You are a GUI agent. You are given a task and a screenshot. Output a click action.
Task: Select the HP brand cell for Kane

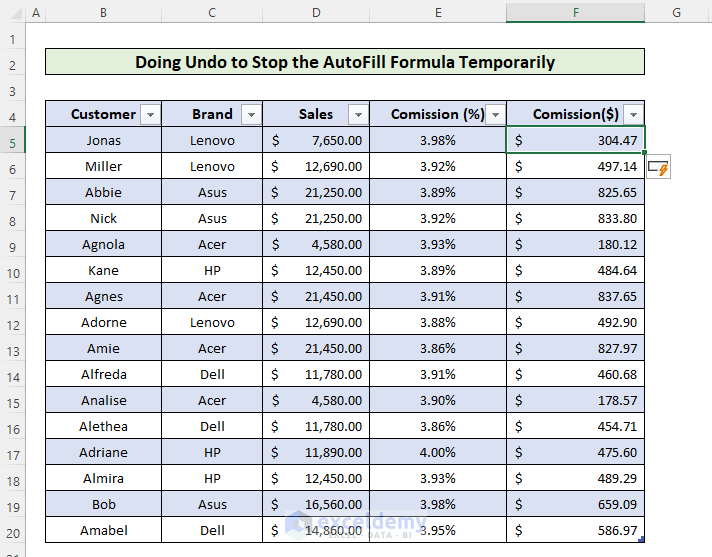212,271
